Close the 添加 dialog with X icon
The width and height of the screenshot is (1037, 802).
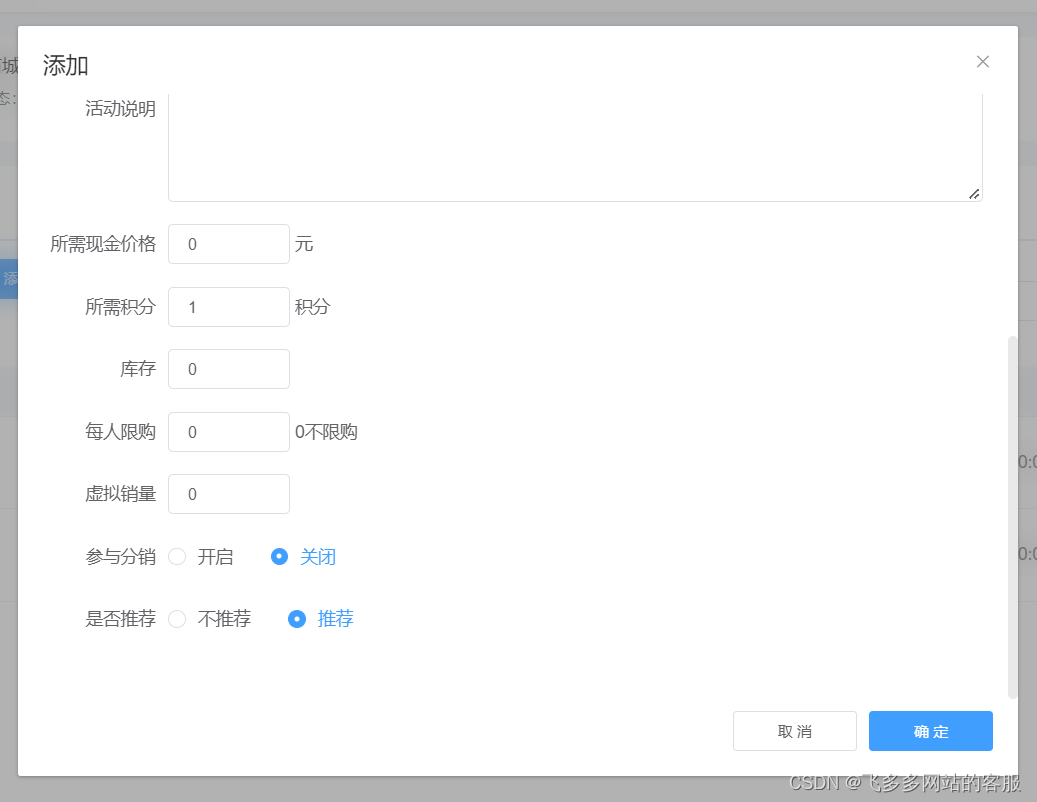(x=982, y=61)
